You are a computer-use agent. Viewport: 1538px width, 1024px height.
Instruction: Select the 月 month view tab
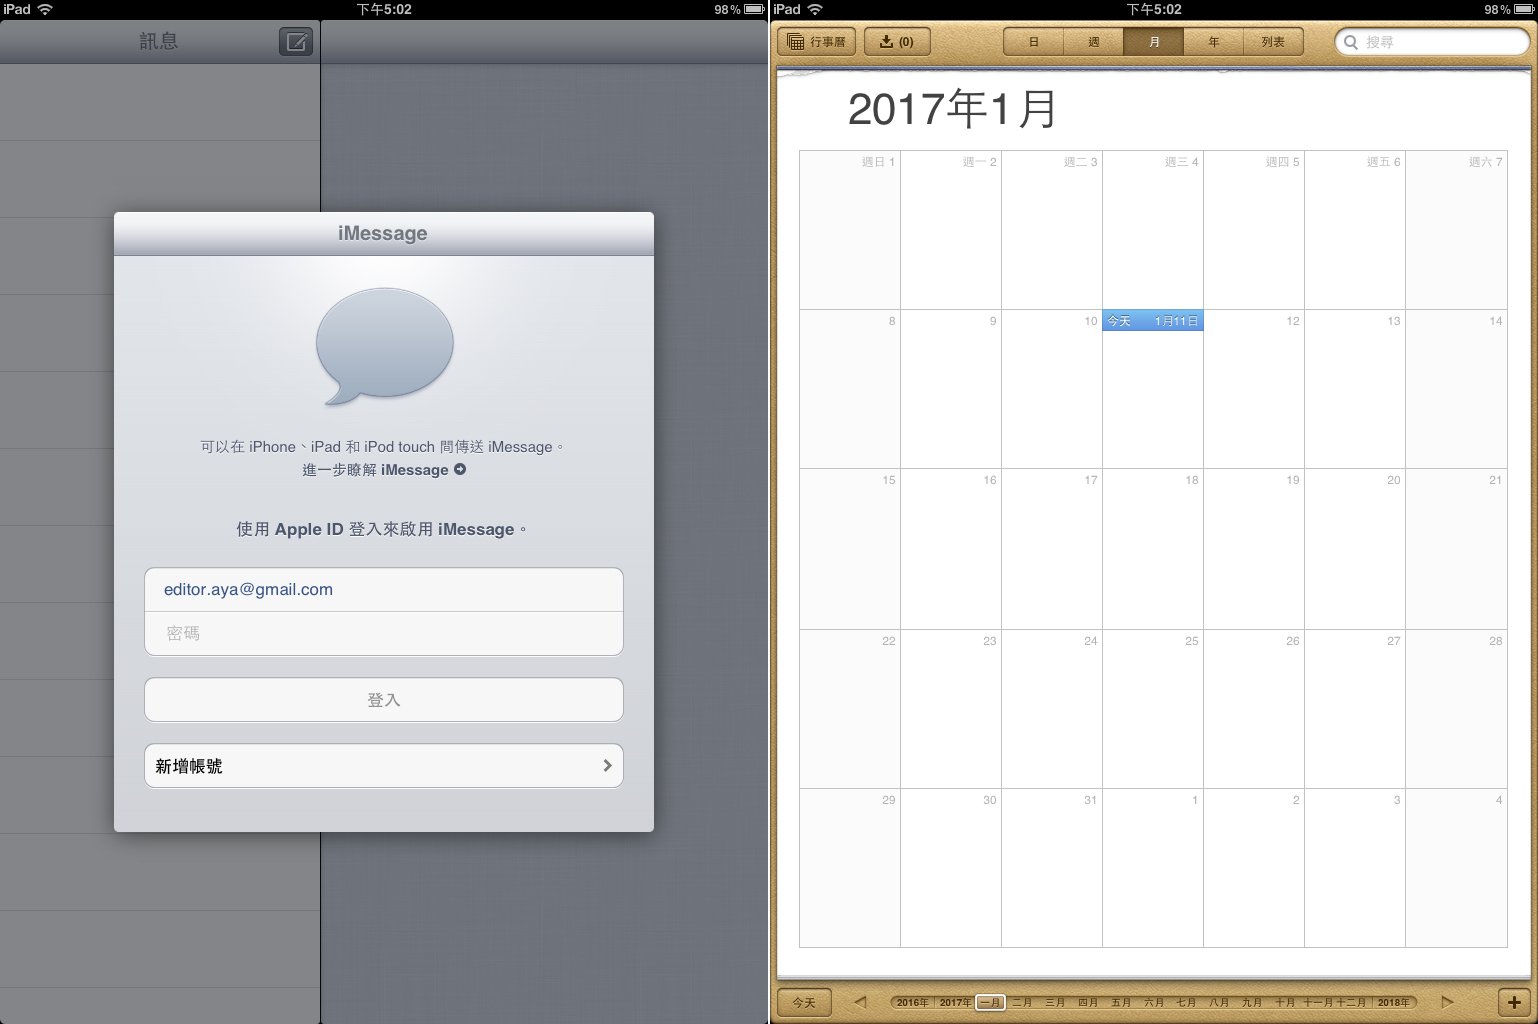pyautogui.click(x=1153, y=42)
